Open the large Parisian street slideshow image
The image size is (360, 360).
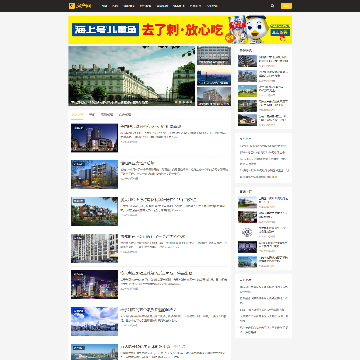point(132,76)
